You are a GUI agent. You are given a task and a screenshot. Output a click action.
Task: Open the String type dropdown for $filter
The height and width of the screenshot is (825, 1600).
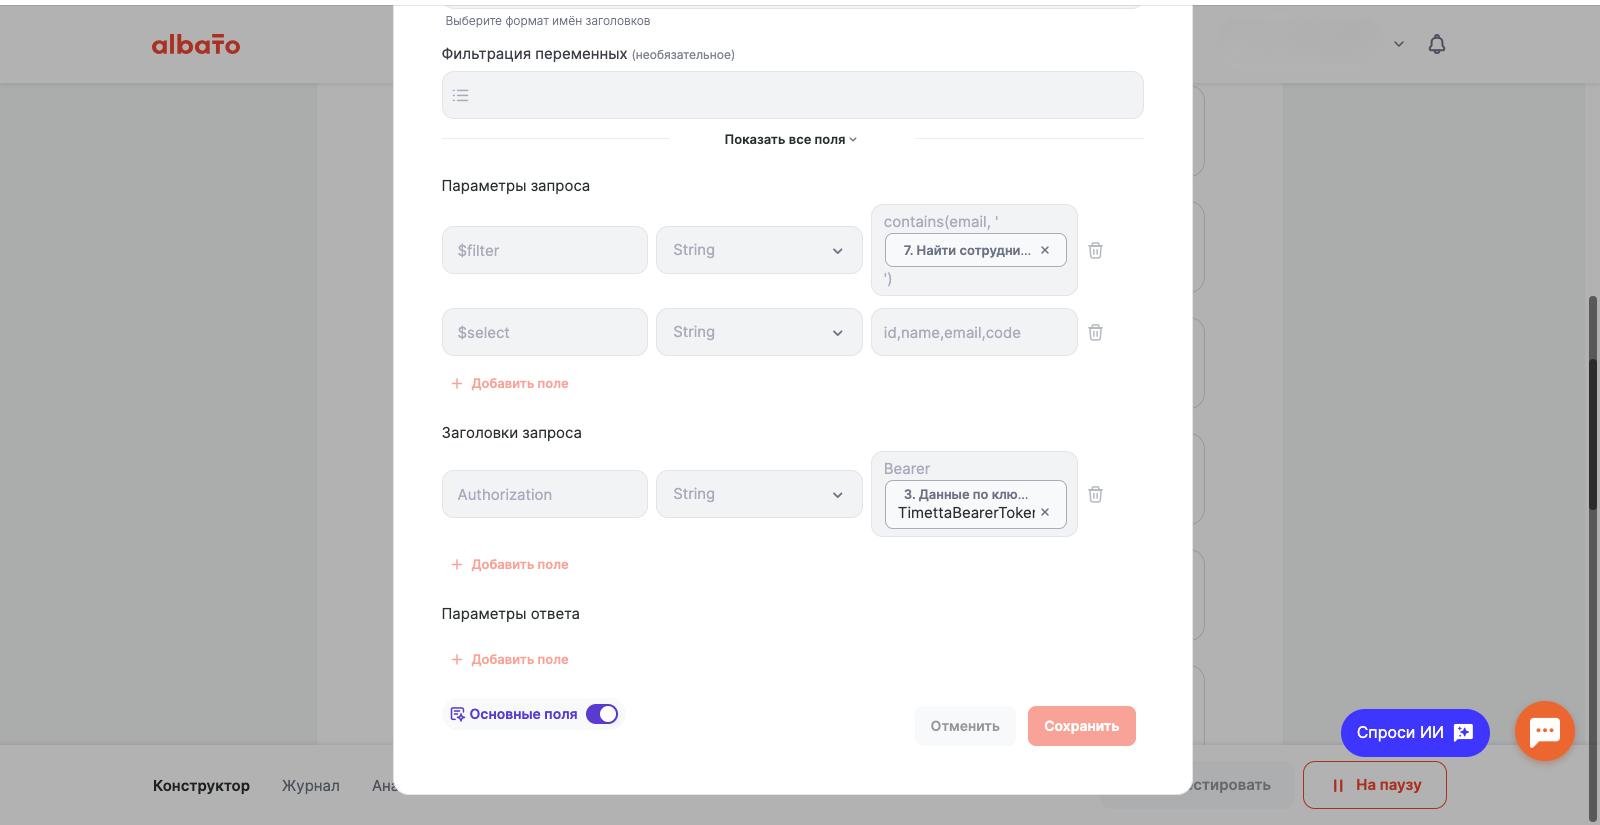pos(758,250)
